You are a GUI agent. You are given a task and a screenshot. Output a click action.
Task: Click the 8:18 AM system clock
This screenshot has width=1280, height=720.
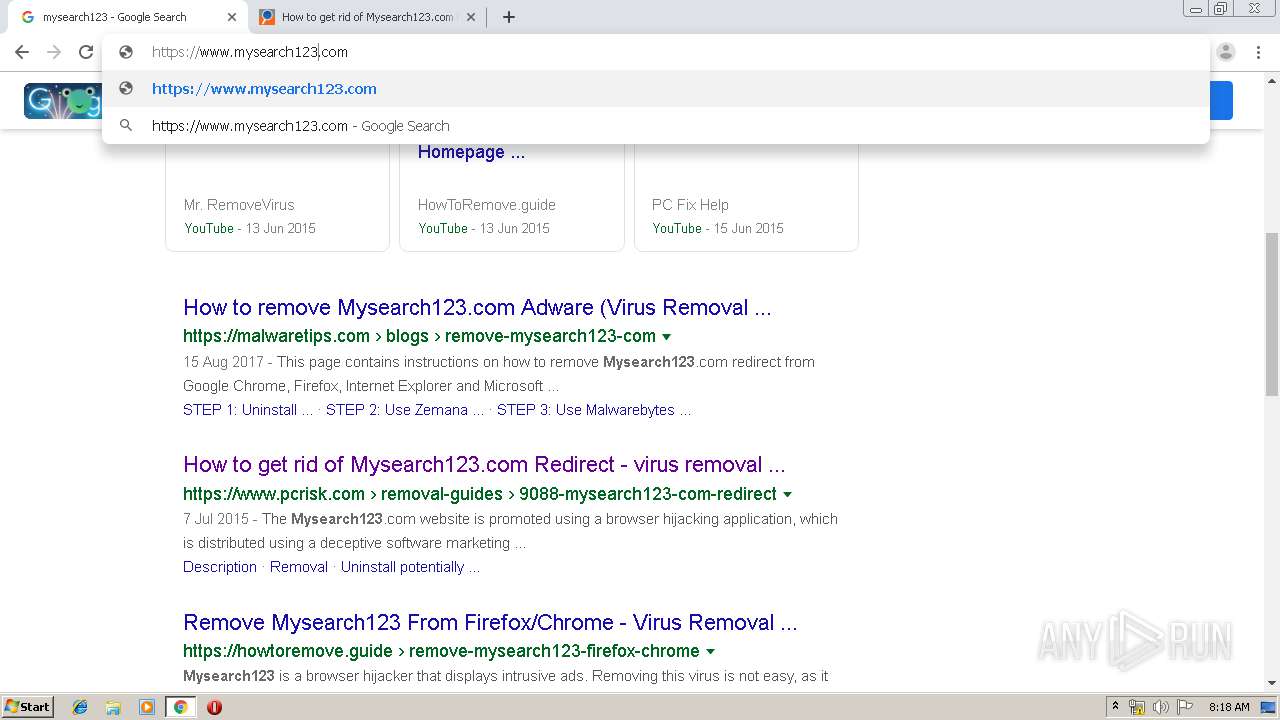[x=1229, y=707]
